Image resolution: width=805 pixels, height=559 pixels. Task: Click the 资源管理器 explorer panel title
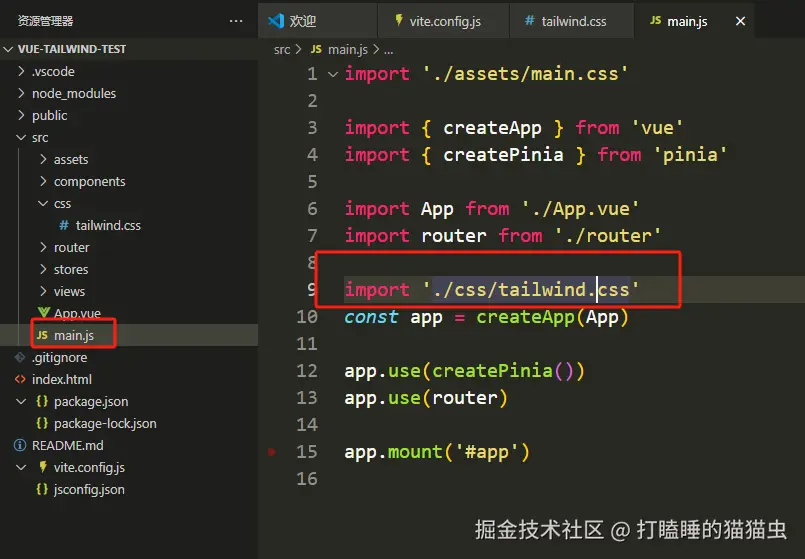45,21
